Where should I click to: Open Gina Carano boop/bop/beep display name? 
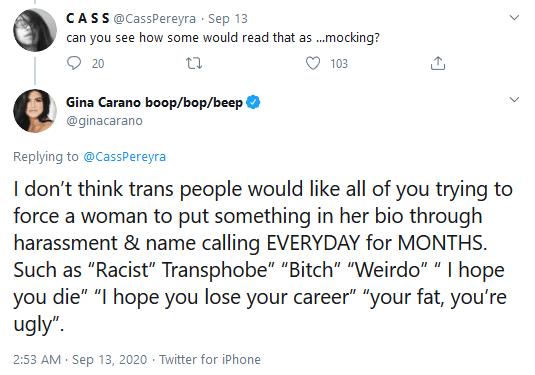(x=154, y=102)
